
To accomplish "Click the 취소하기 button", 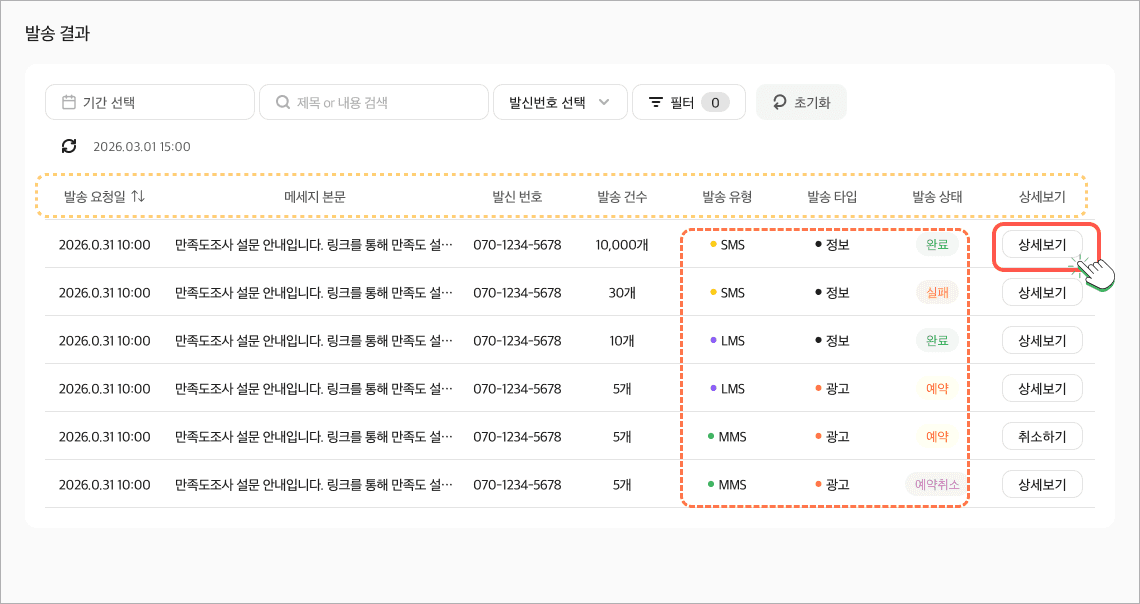I will 1043,437.
